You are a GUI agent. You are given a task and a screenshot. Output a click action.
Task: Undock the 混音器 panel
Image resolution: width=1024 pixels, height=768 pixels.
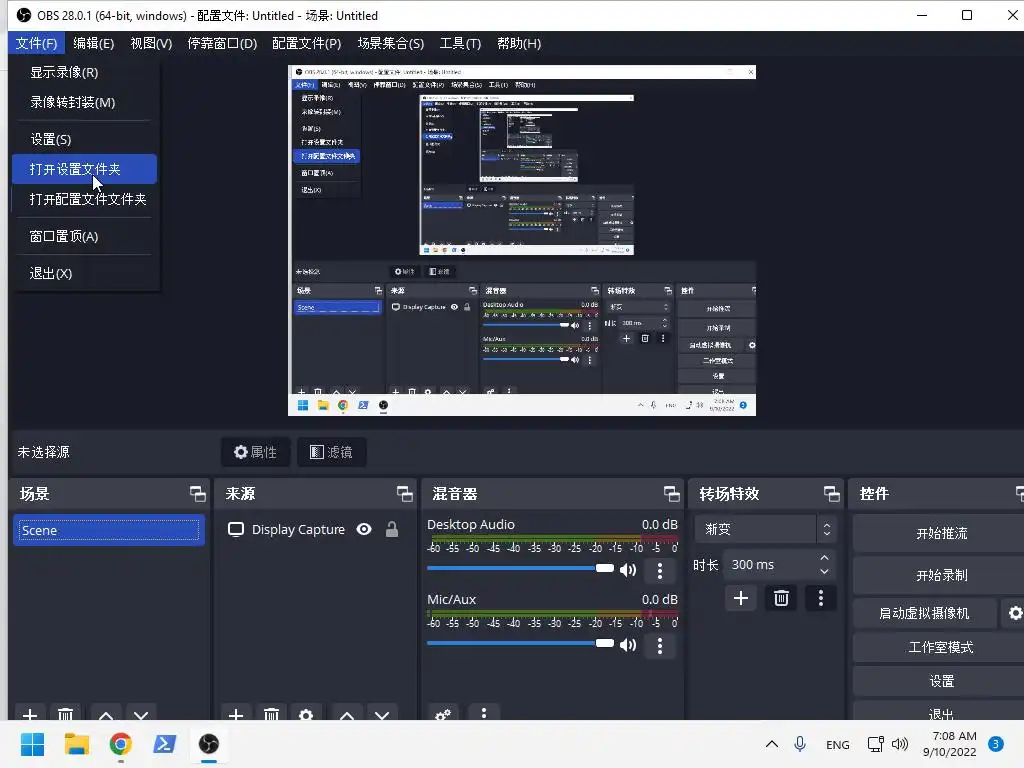pos(671,494)
